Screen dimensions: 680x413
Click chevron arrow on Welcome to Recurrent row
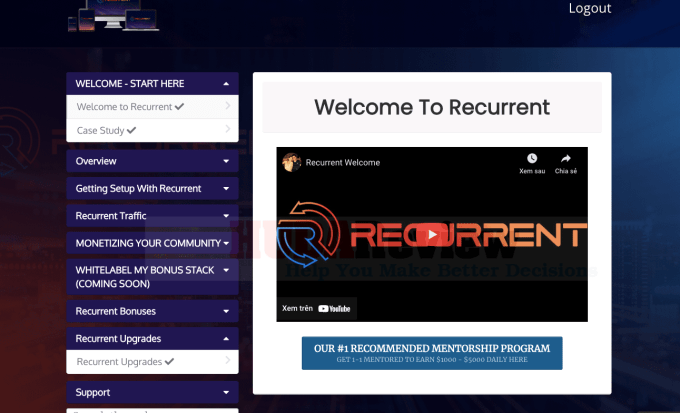click(228, 105)
